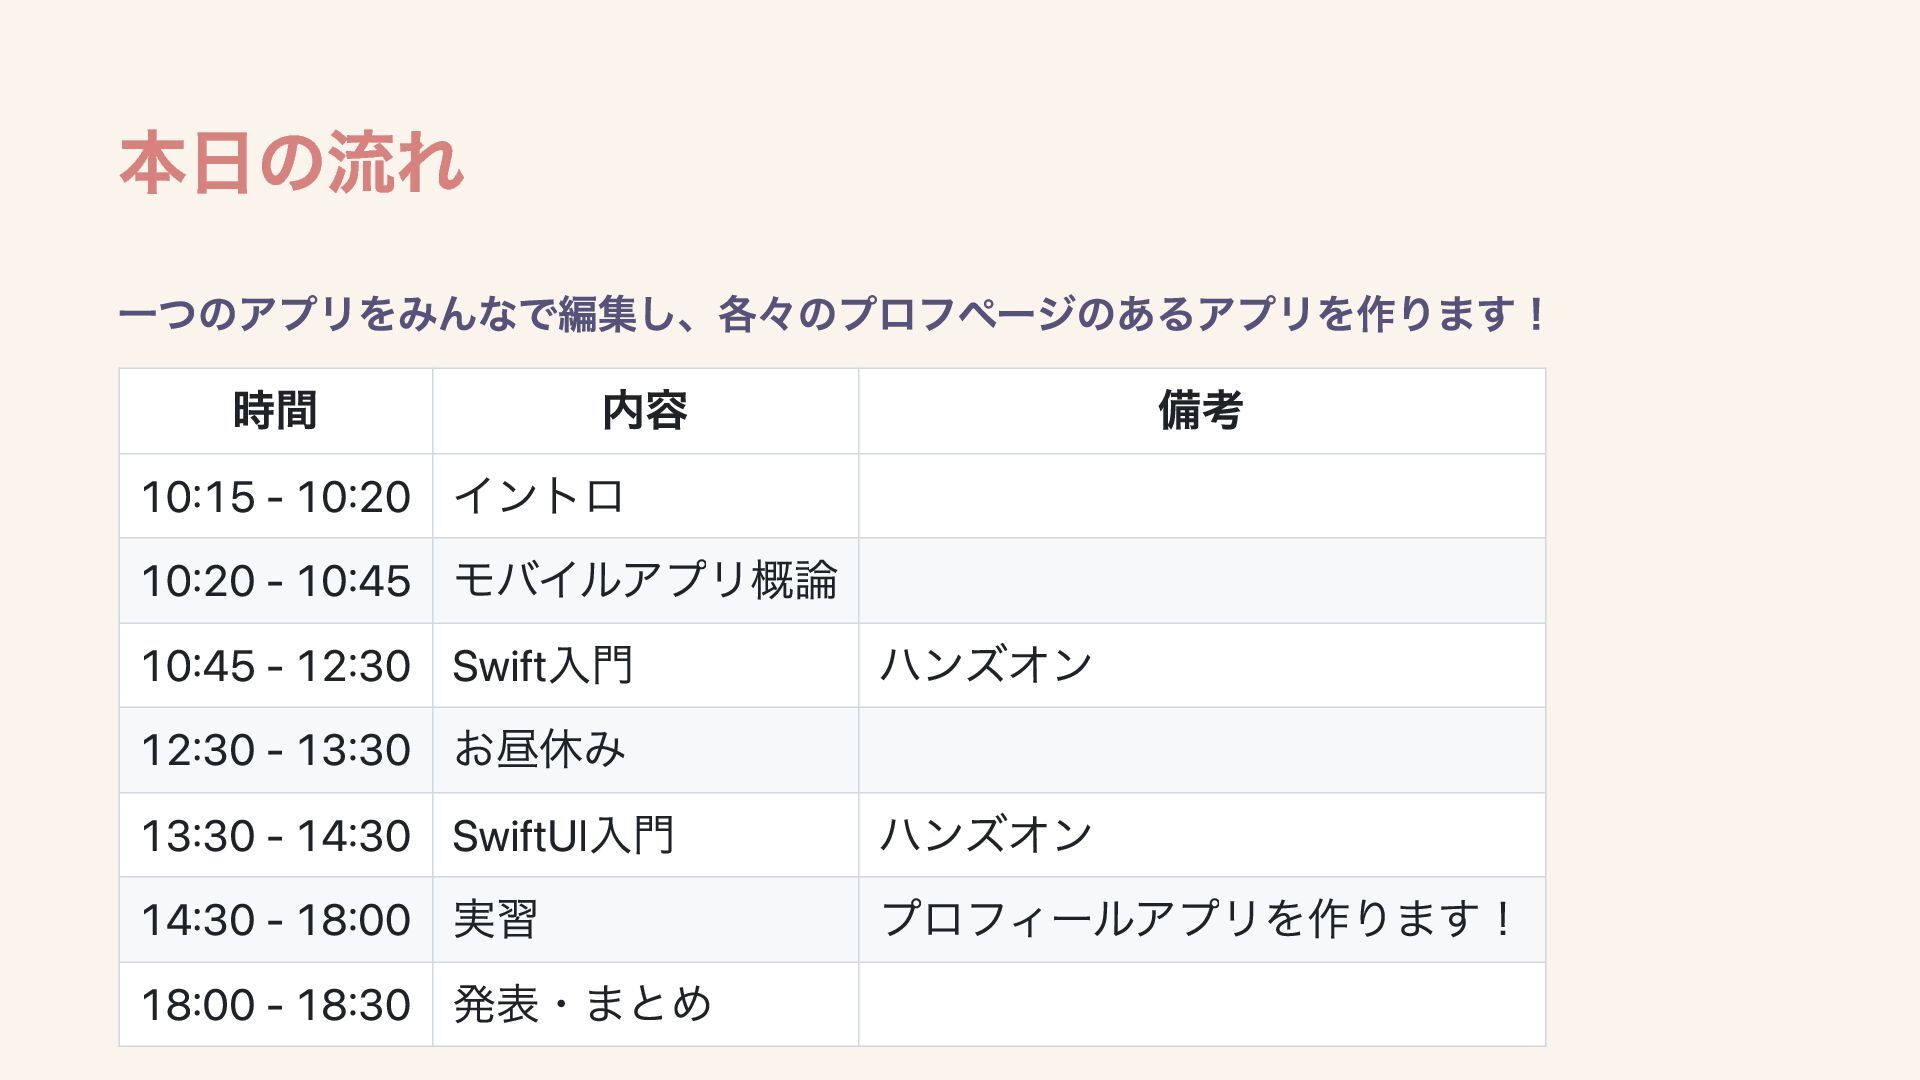Click the 実習 content cell
Image resolution: width=1920 pixels, height=1080 pixels.
[x=645, y=920]
